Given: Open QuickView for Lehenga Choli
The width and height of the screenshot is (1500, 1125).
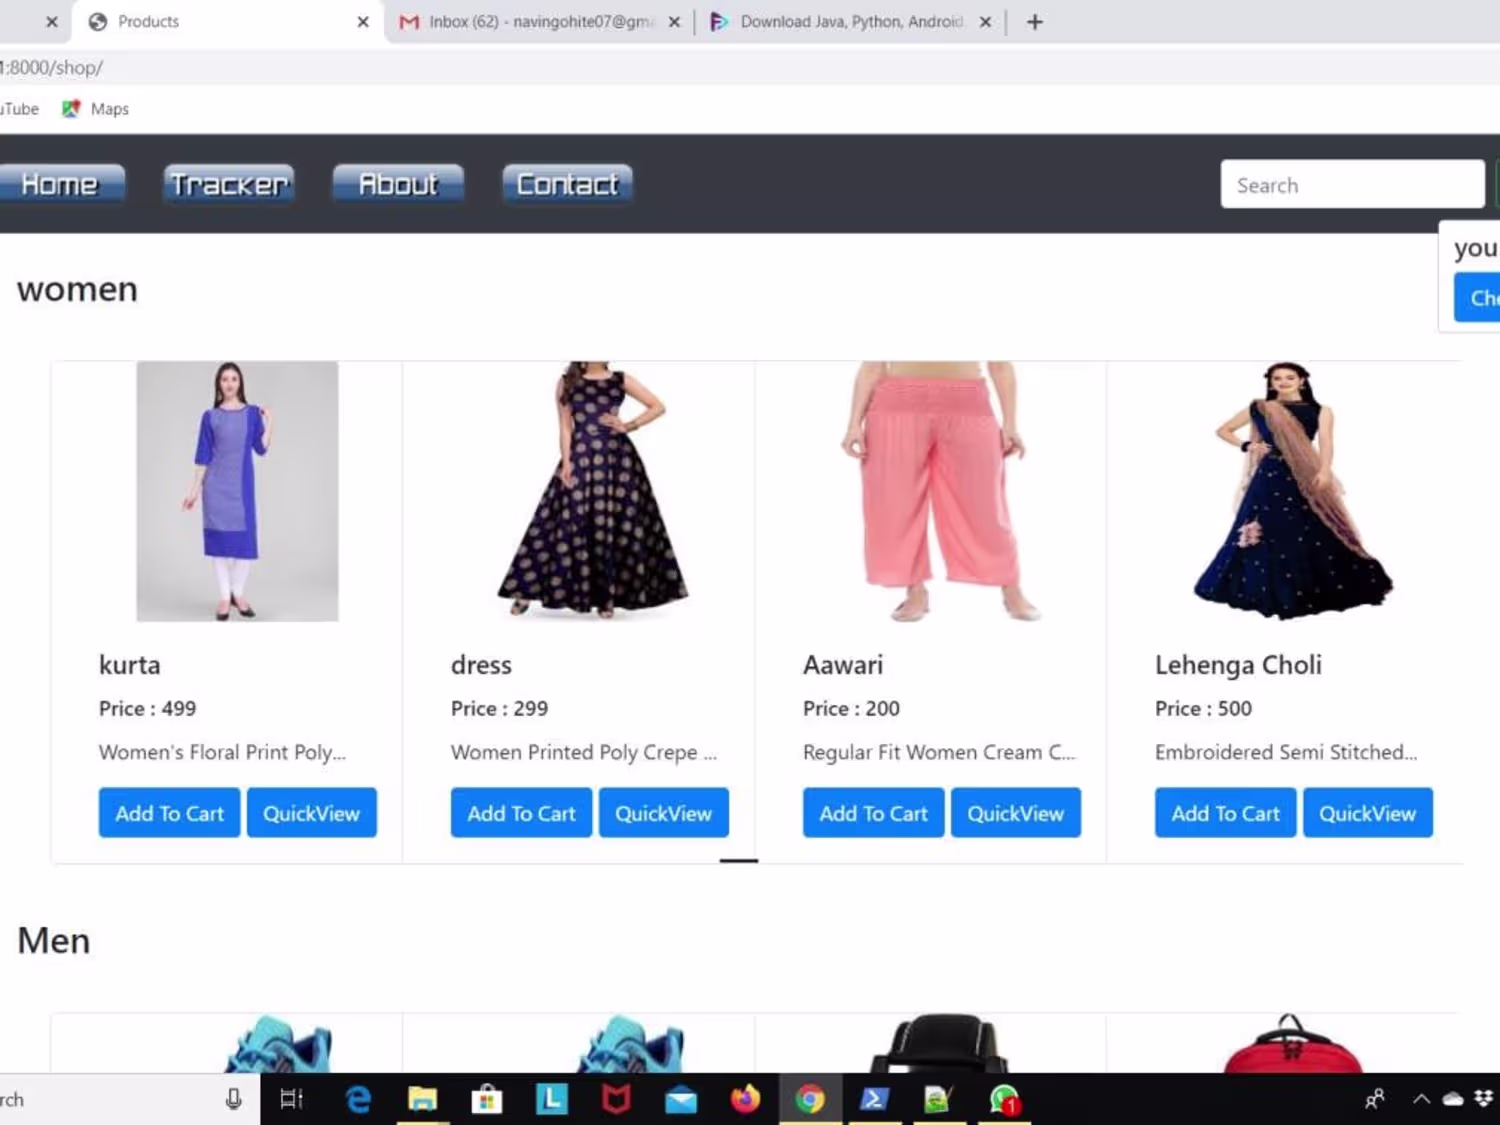Looking at the screenshot, I should click(1368, 813).
